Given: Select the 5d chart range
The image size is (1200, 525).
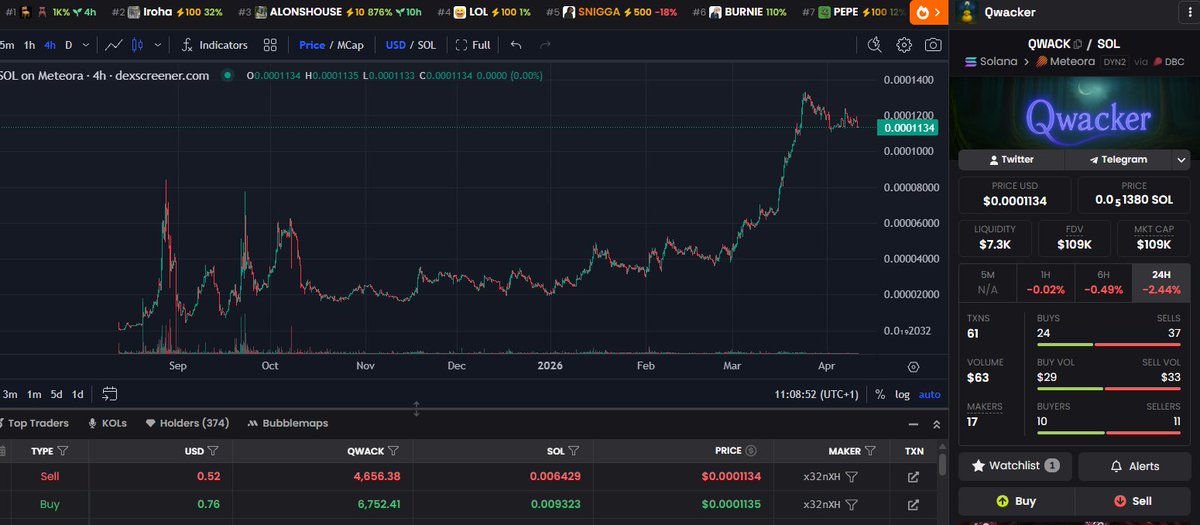Looking at the screenshot, I should pos(57,394).
